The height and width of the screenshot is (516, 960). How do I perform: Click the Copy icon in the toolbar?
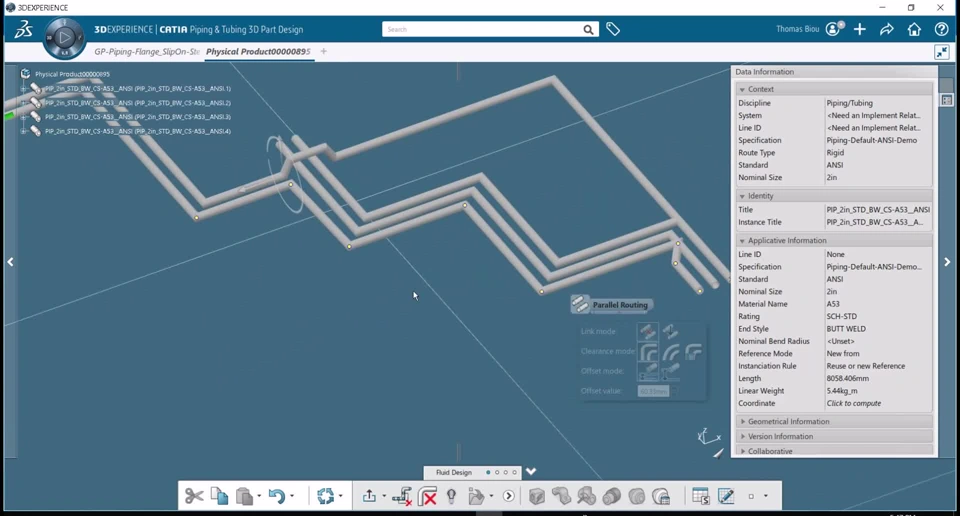tap(219, 496)
